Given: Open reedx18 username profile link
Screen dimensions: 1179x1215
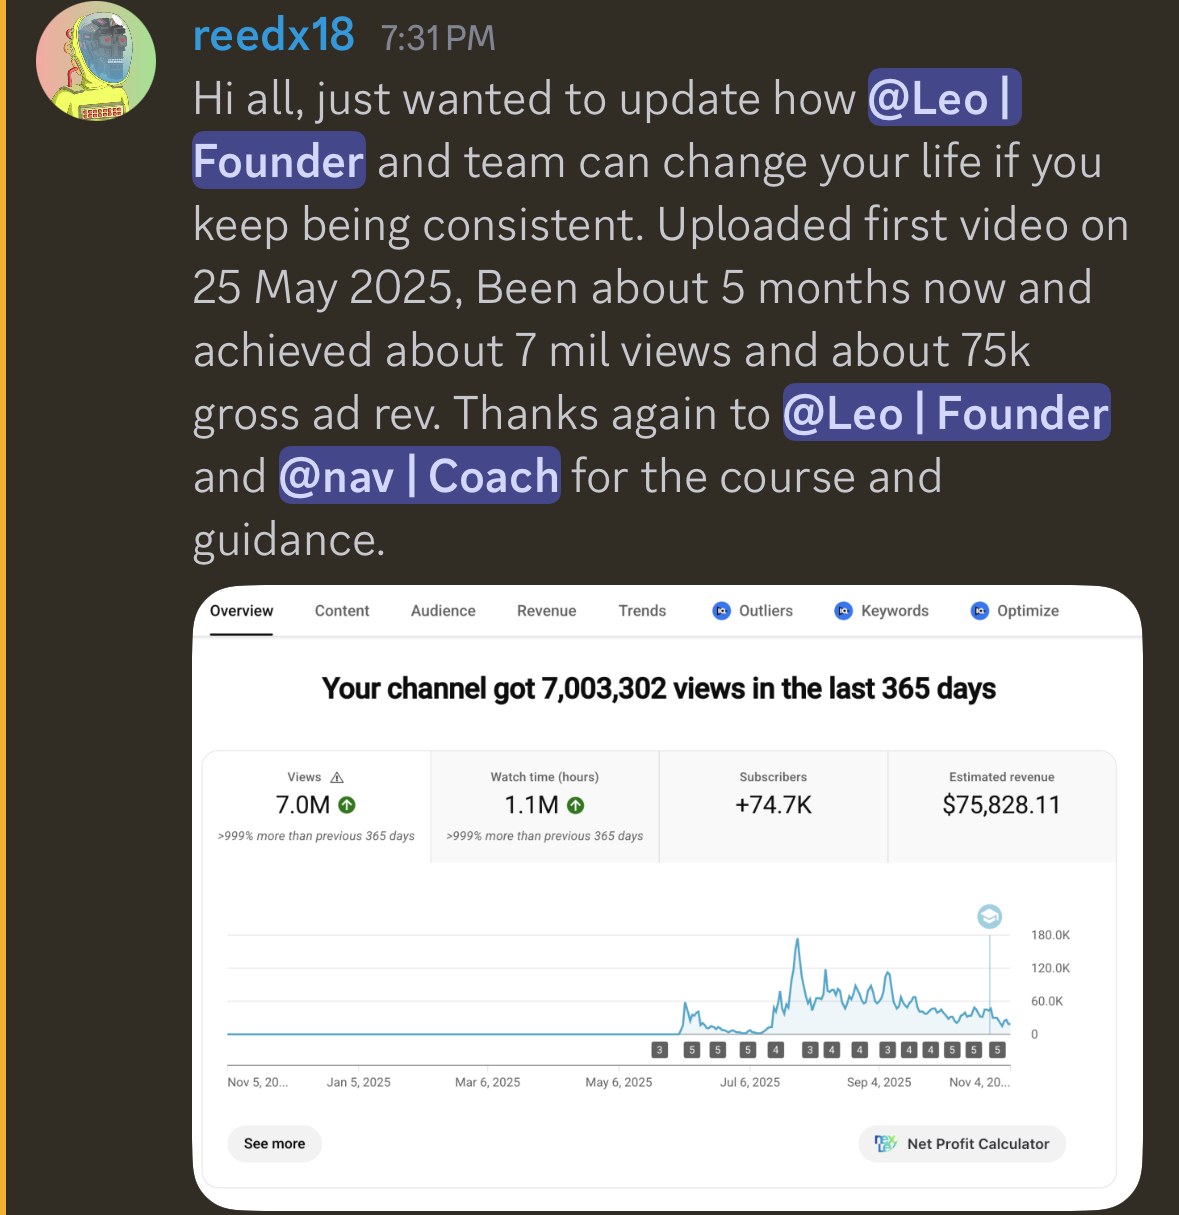Looking at the screenshot, I should [273, 35].
